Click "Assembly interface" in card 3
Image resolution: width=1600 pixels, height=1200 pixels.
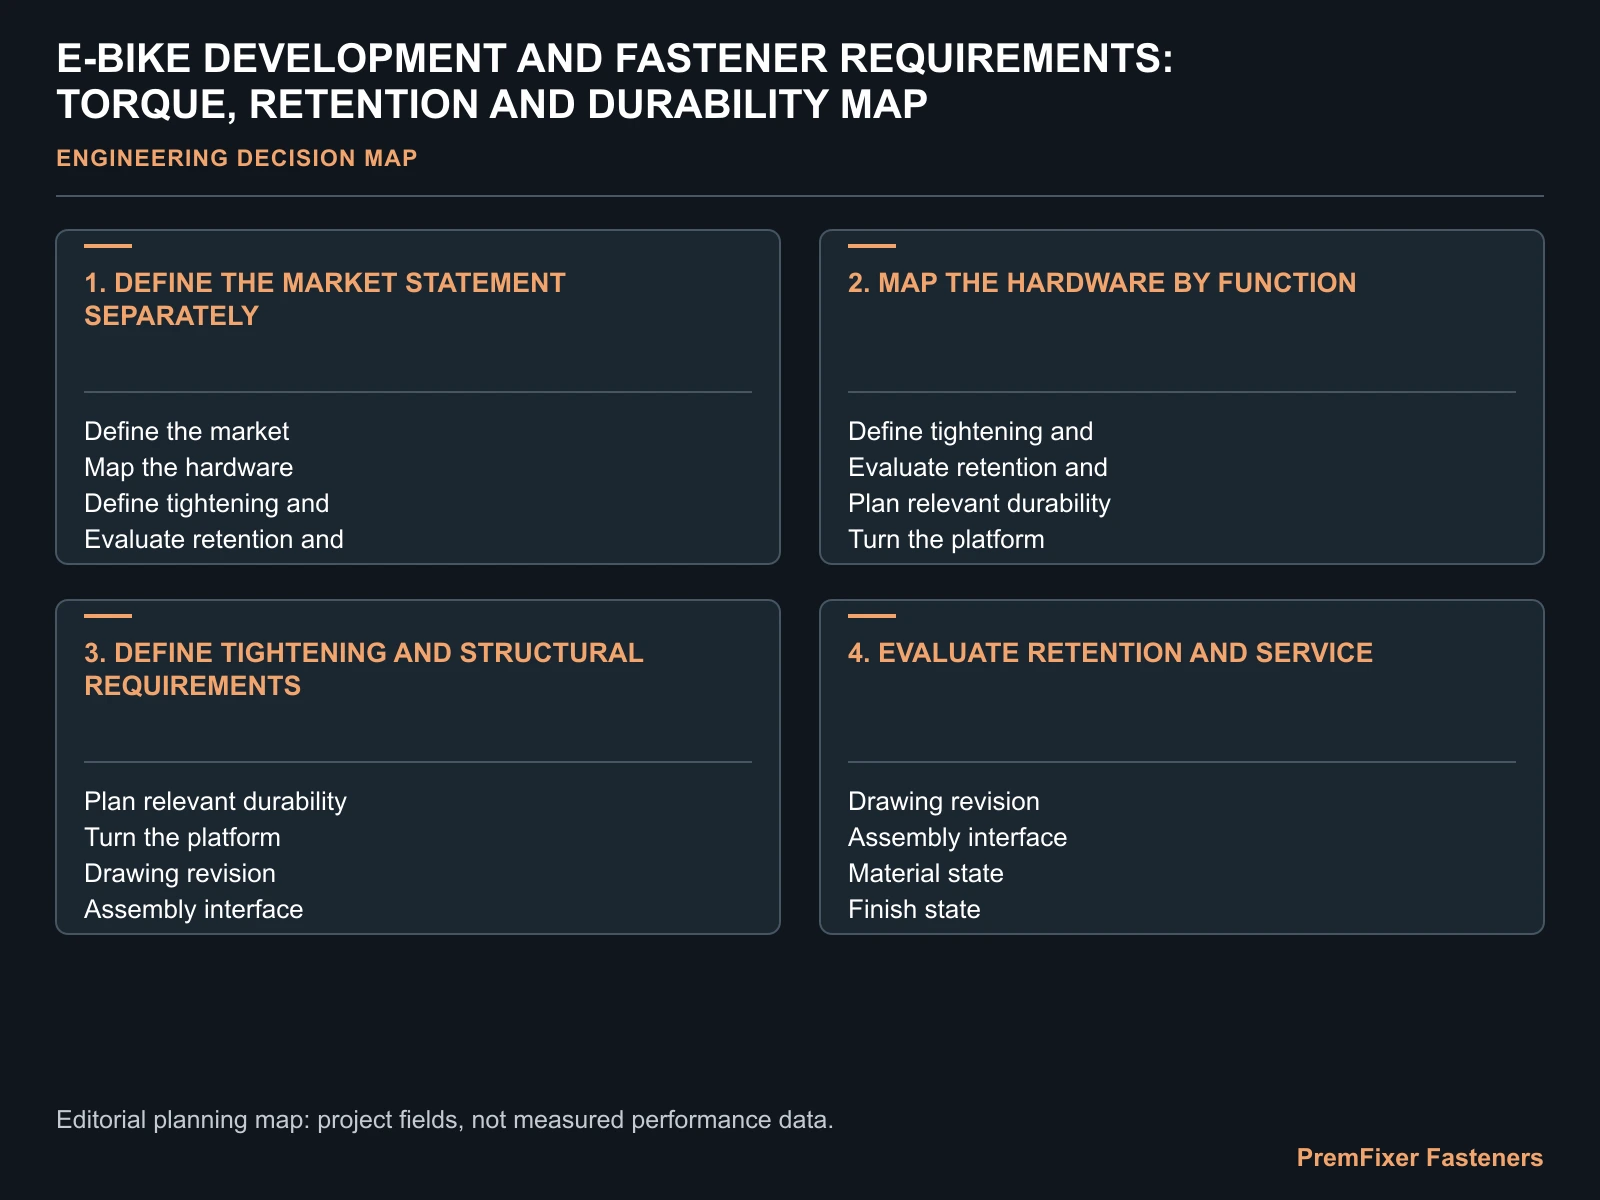pos(194,909)
